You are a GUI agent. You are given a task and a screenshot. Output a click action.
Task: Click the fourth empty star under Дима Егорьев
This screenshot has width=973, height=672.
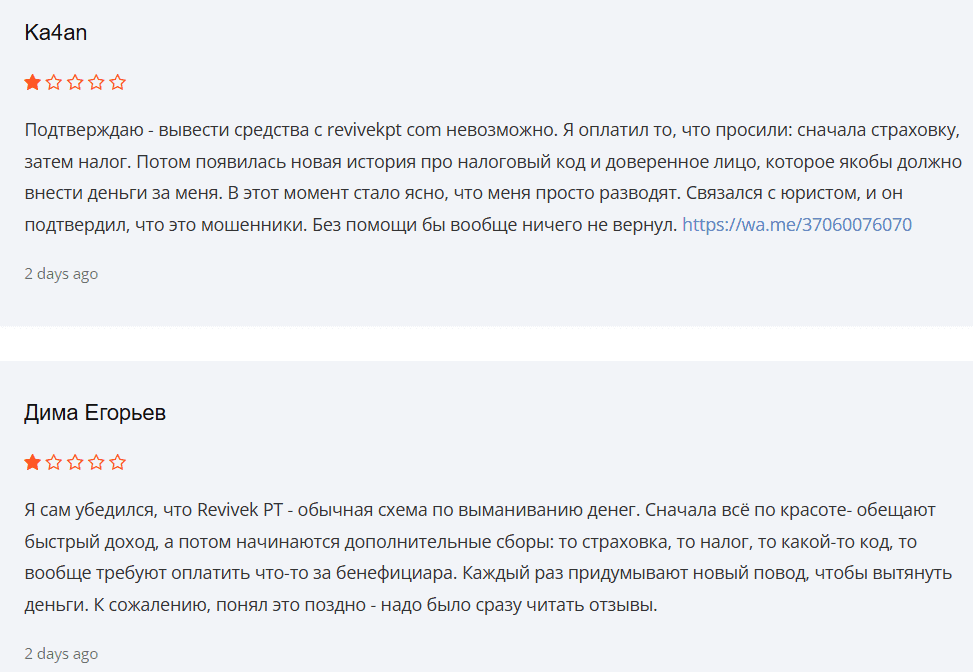(x=97, y=462)
